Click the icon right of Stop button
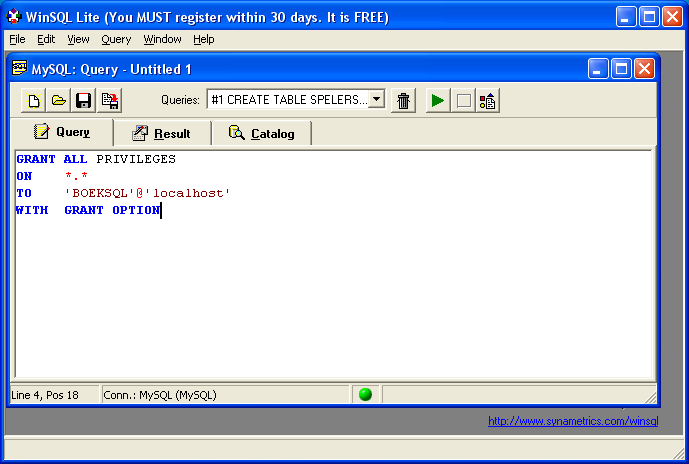Screen dimensions: 689x464 pos(488,101)
